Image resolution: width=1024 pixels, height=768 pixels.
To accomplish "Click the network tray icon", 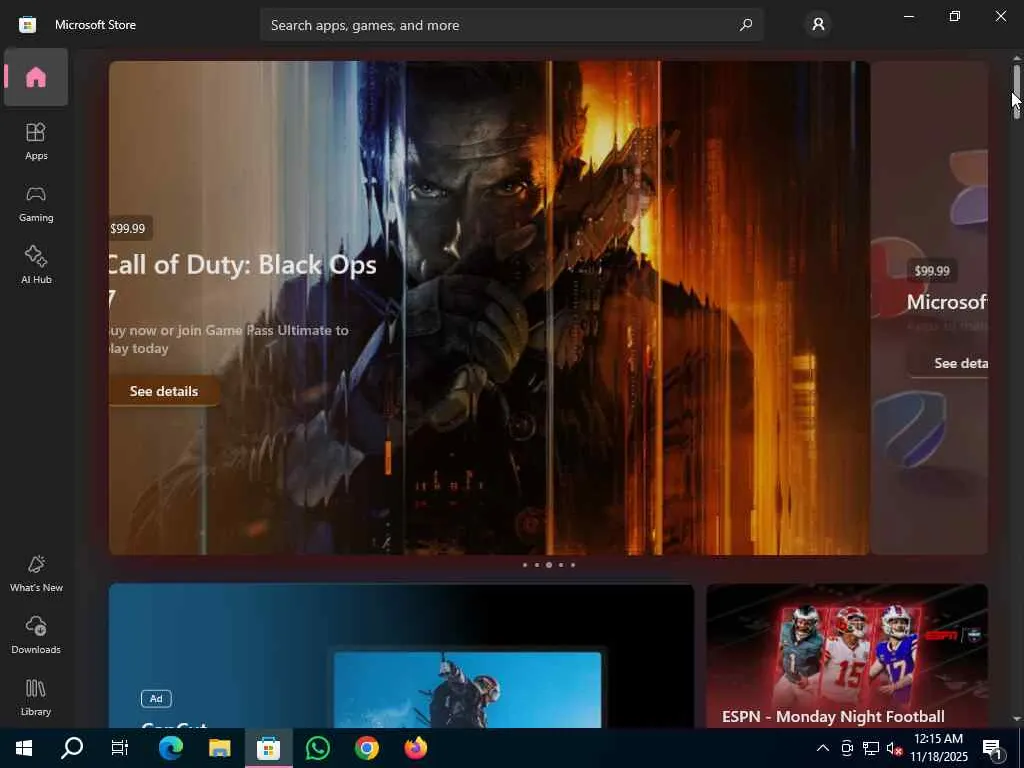I will pyautogui.click(x=871, y=748).
